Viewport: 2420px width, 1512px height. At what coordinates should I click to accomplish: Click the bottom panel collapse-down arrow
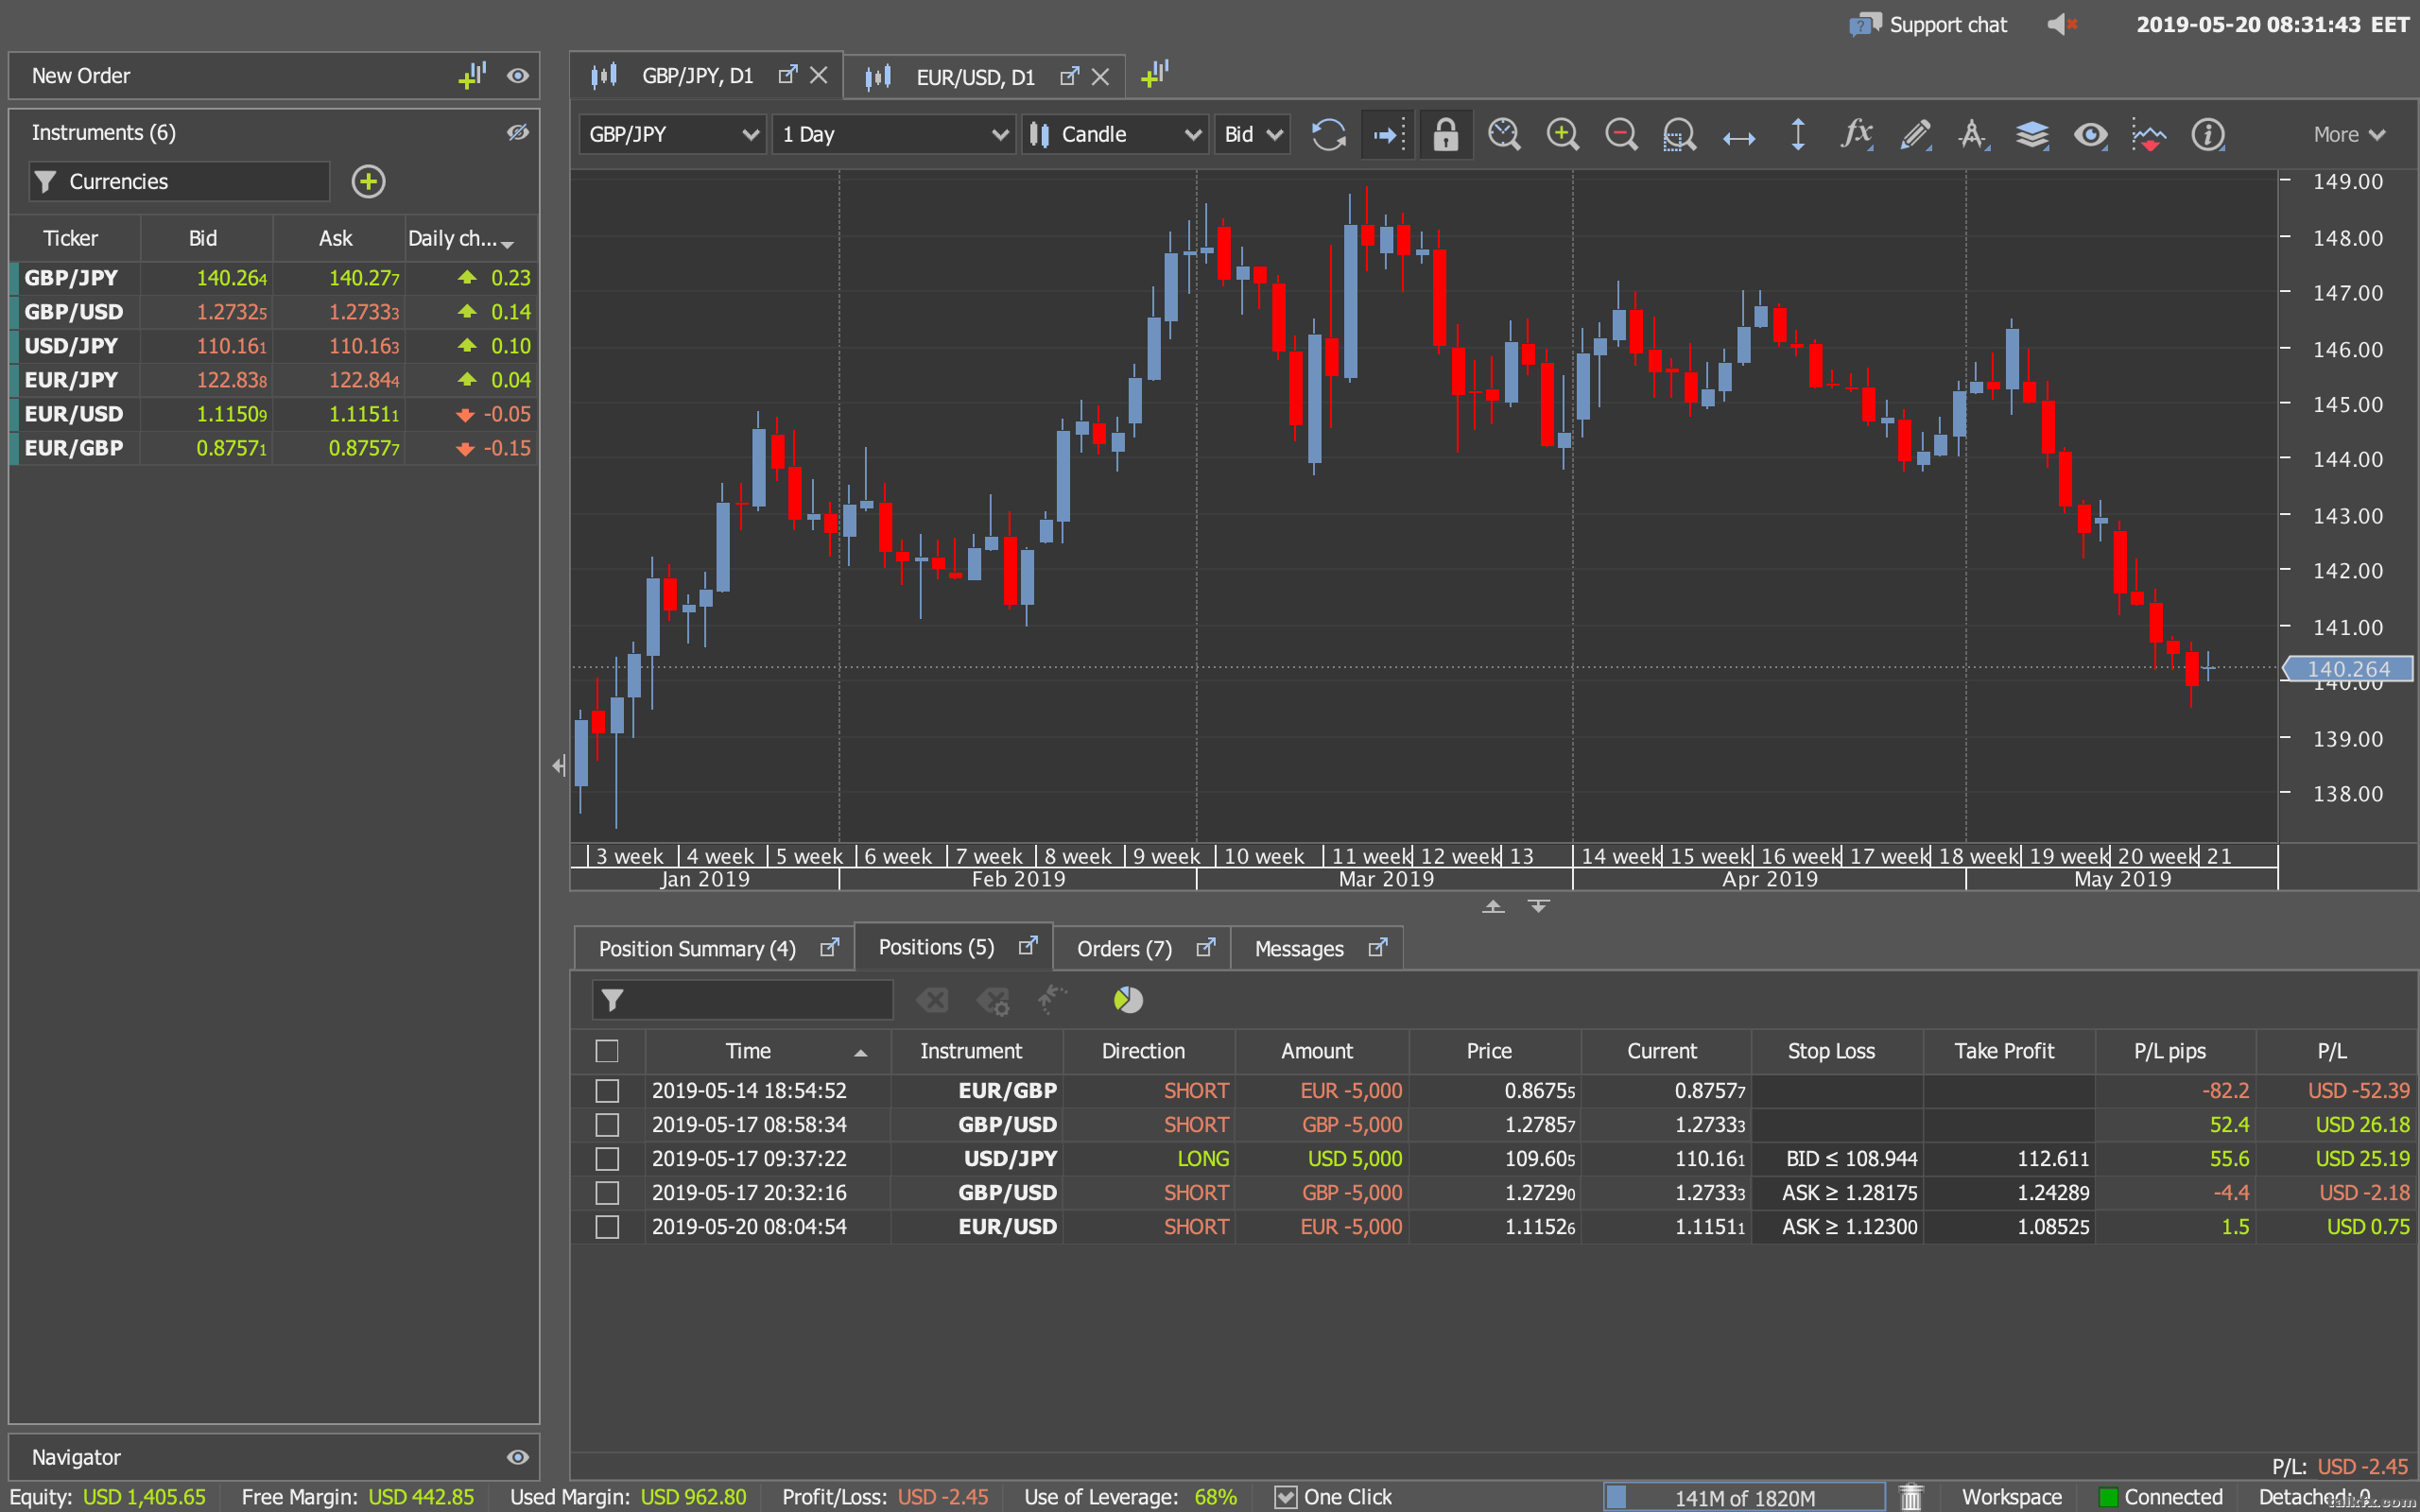[1538, 906]
